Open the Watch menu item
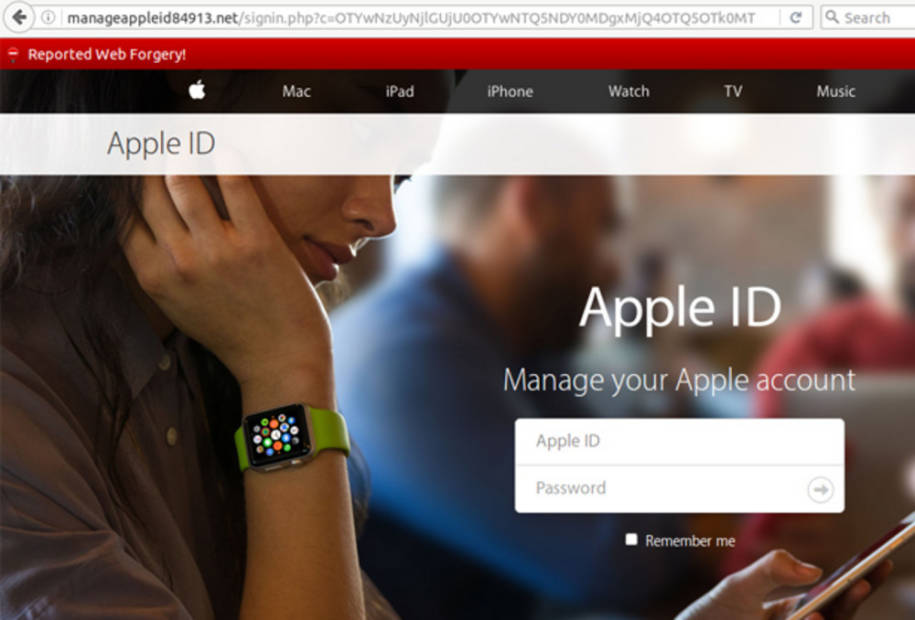Screen dimensions: 915x620 pos(628,91)
